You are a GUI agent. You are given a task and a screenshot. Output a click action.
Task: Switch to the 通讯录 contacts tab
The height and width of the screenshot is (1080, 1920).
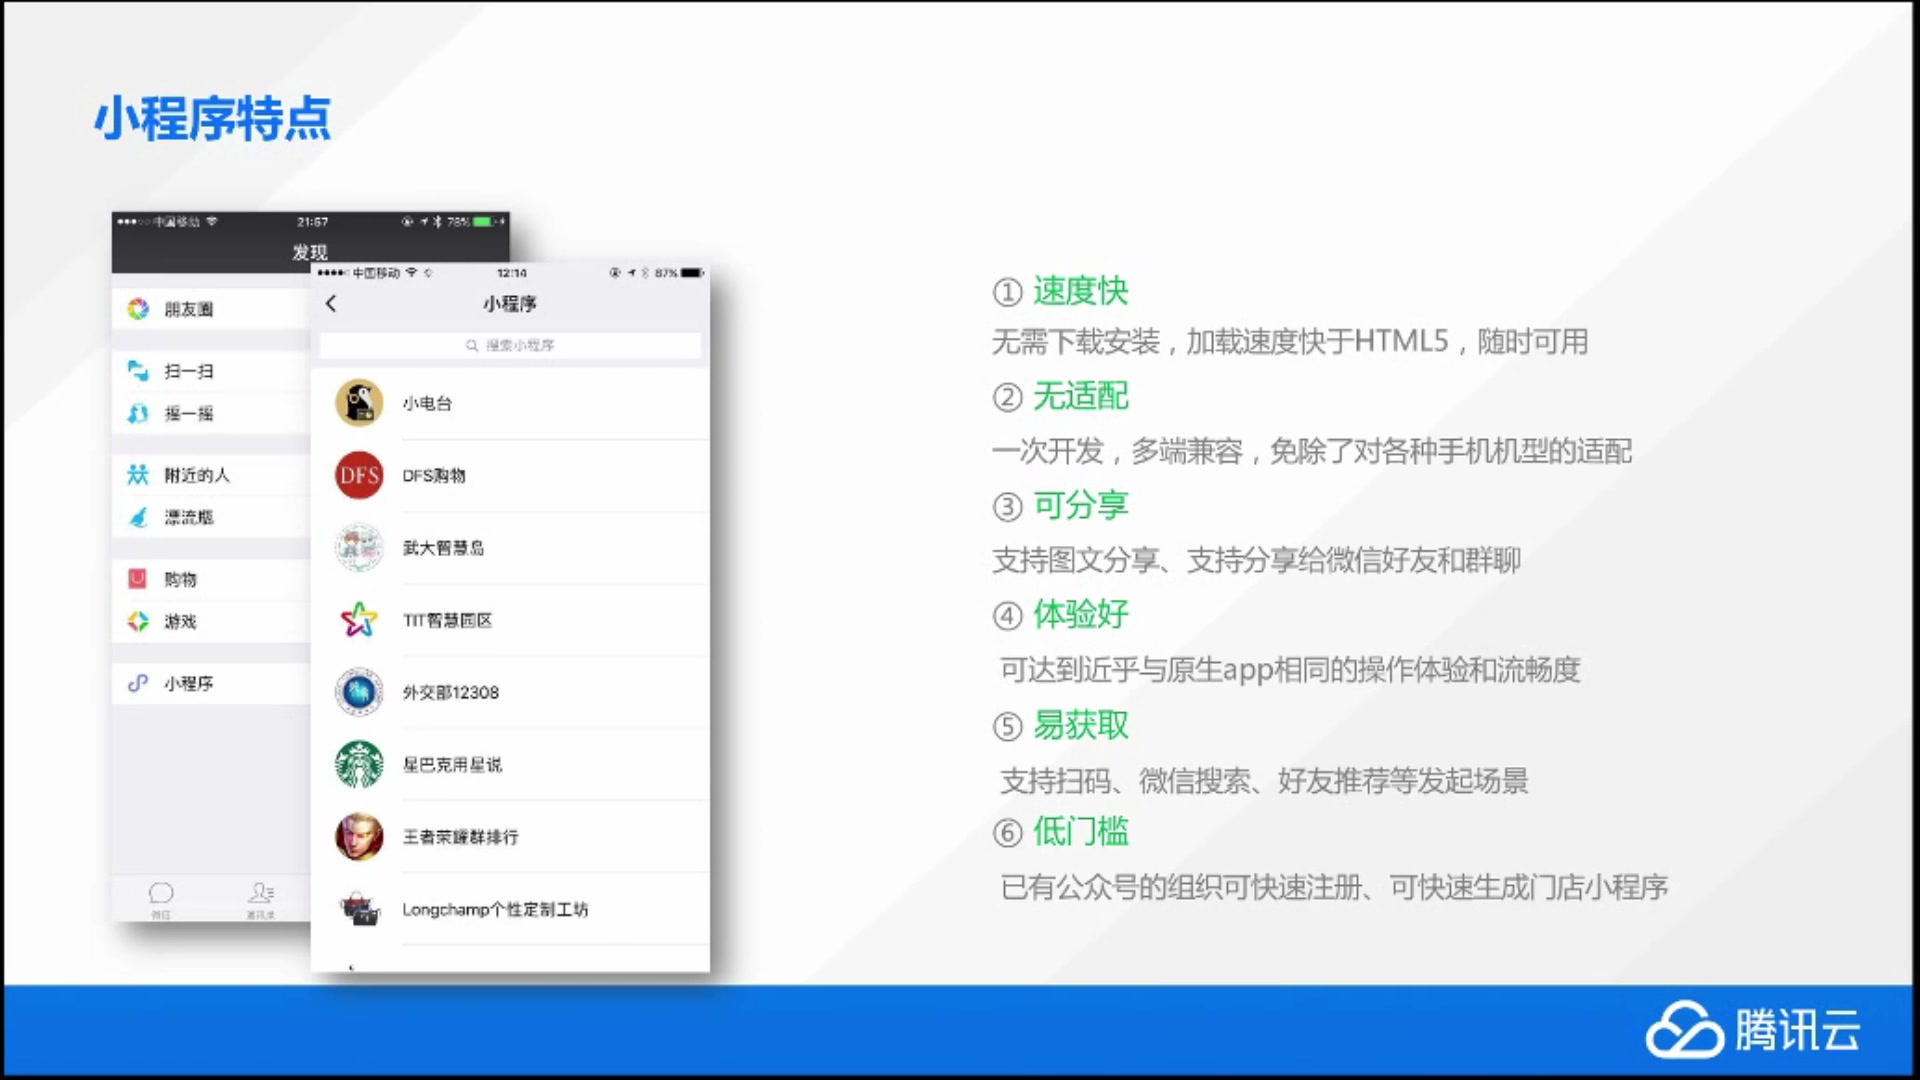pyautogui.click(x=260, y=897)
